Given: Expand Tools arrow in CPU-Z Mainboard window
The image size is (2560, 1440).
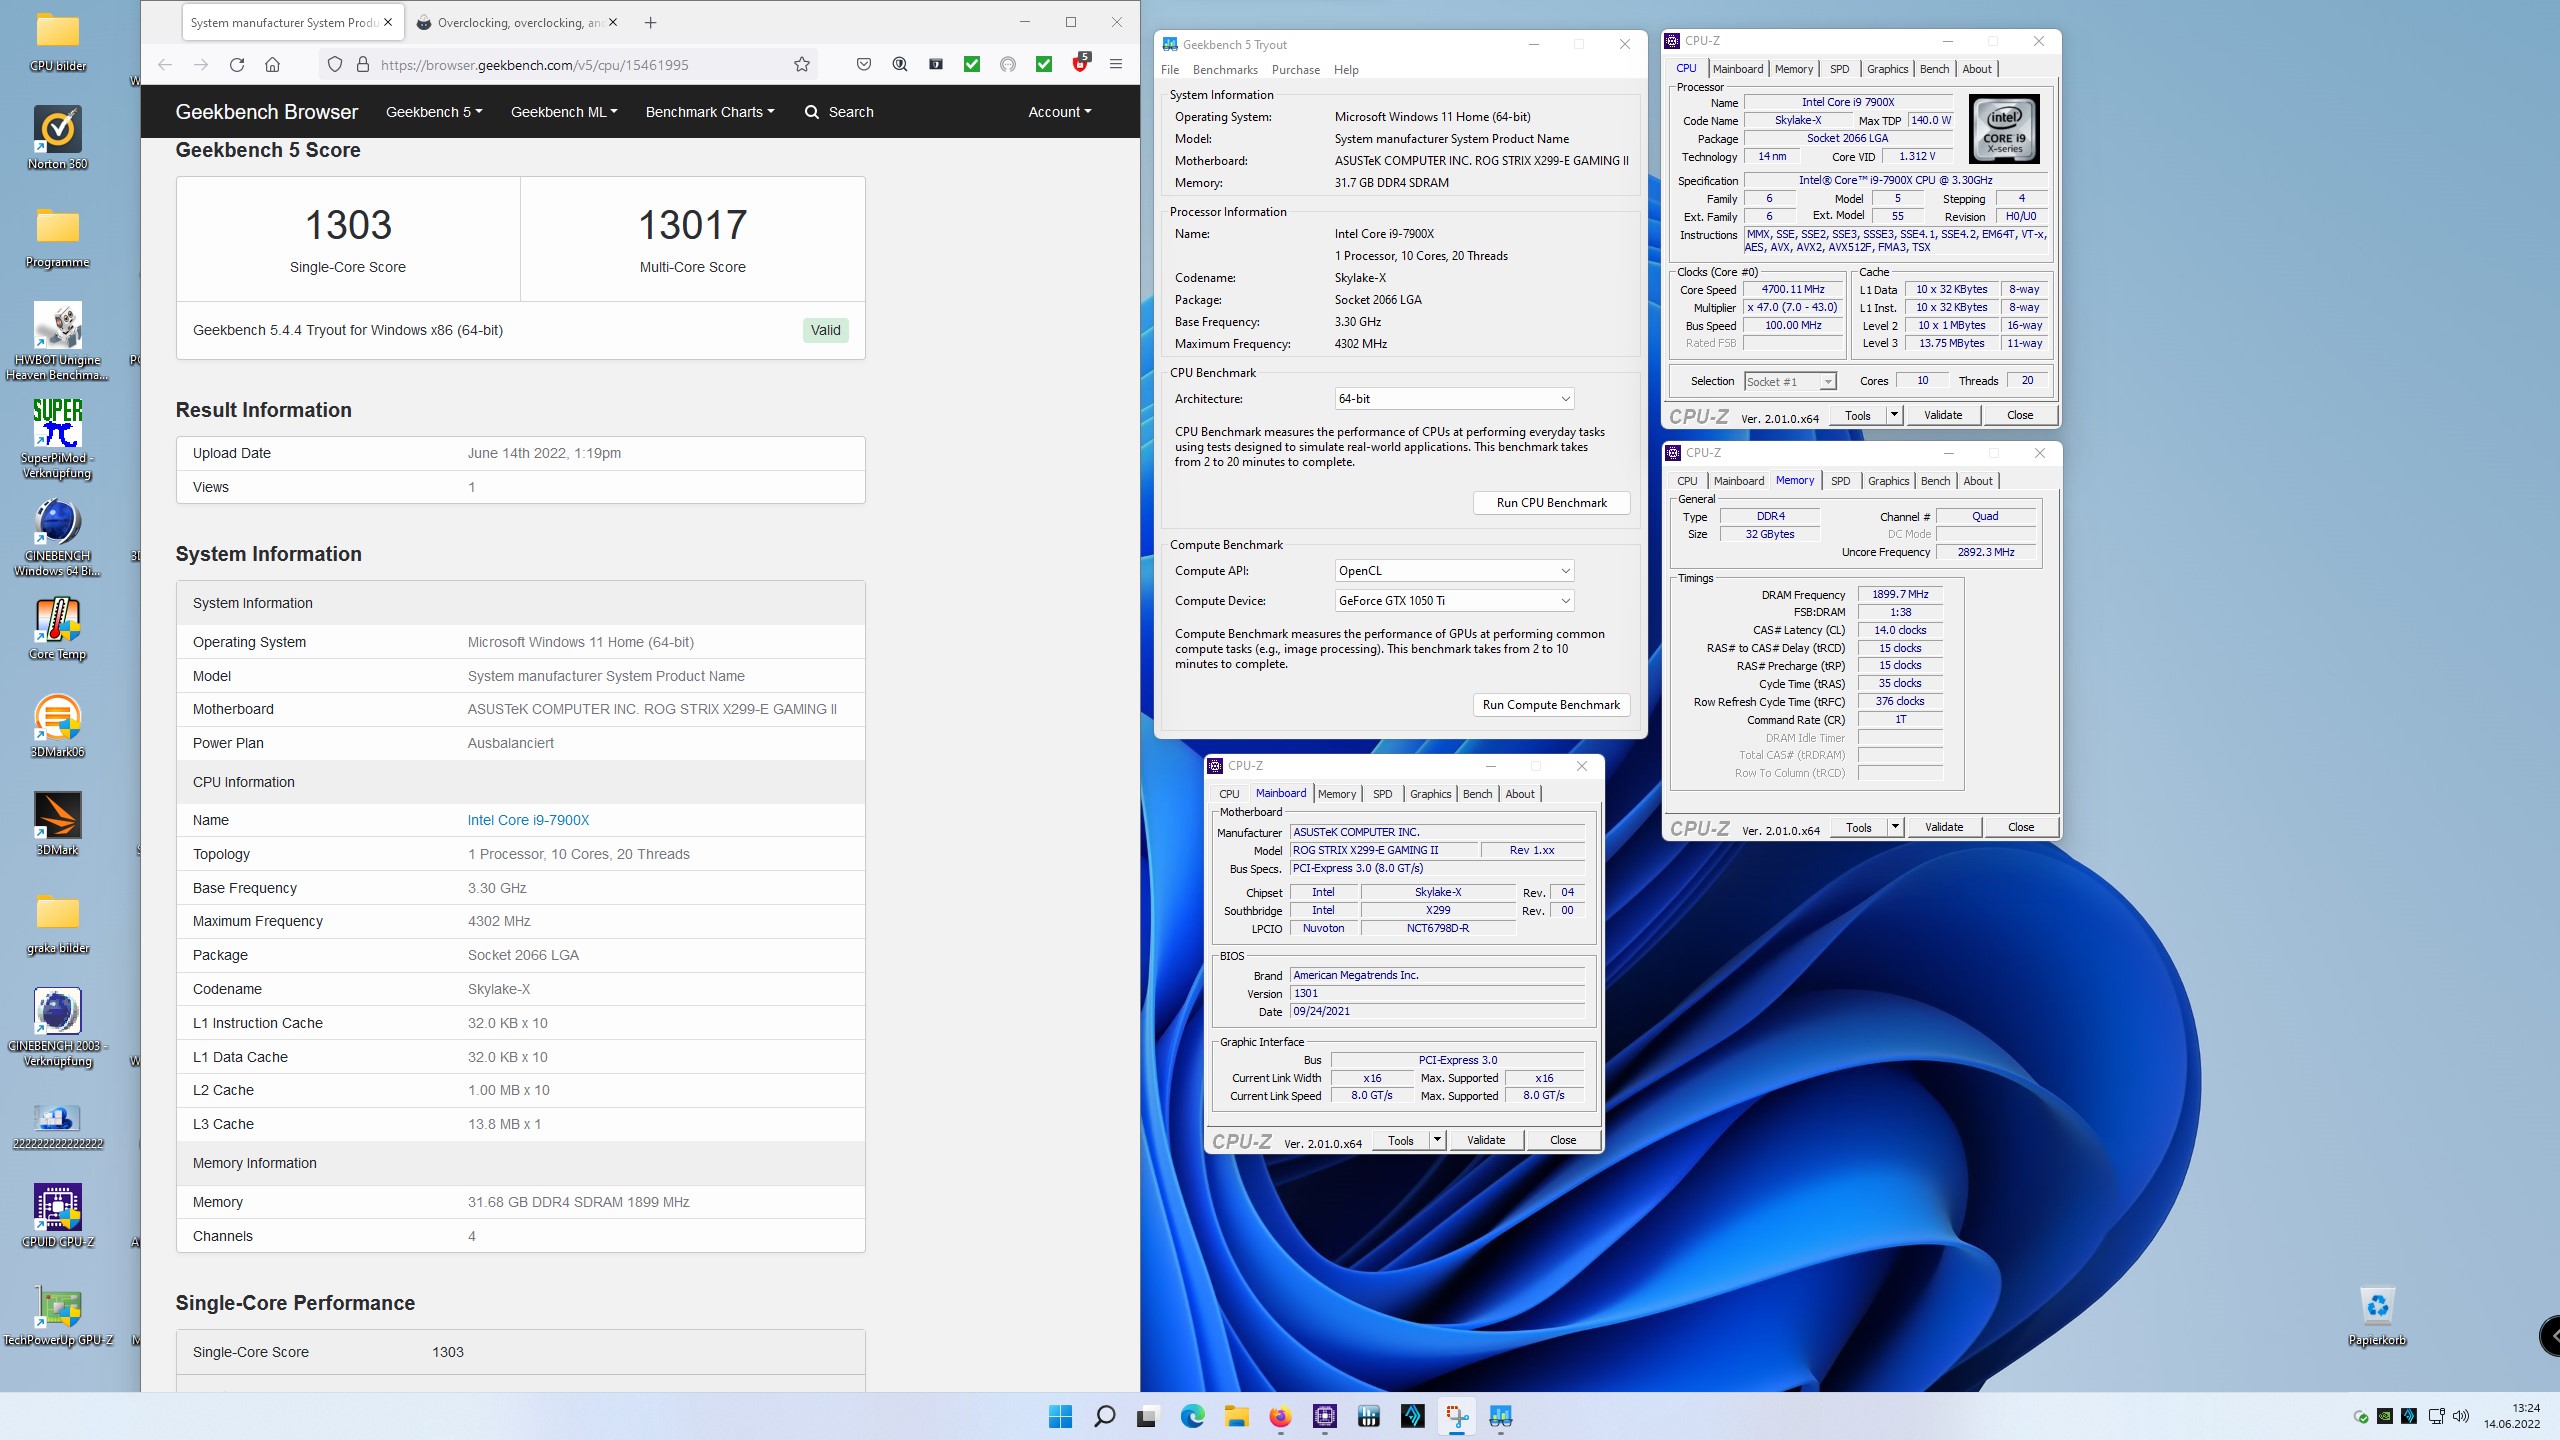Looking at the screenshot, I should 1437,1140.
